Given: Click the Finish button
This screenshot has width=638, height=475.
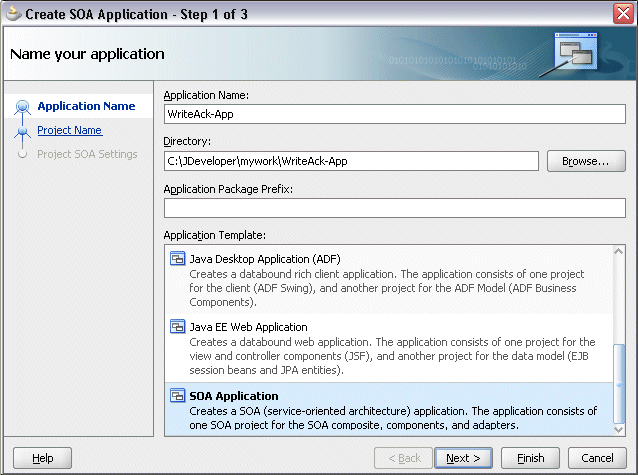Looking at the screenshot, I should click(530, 458).
